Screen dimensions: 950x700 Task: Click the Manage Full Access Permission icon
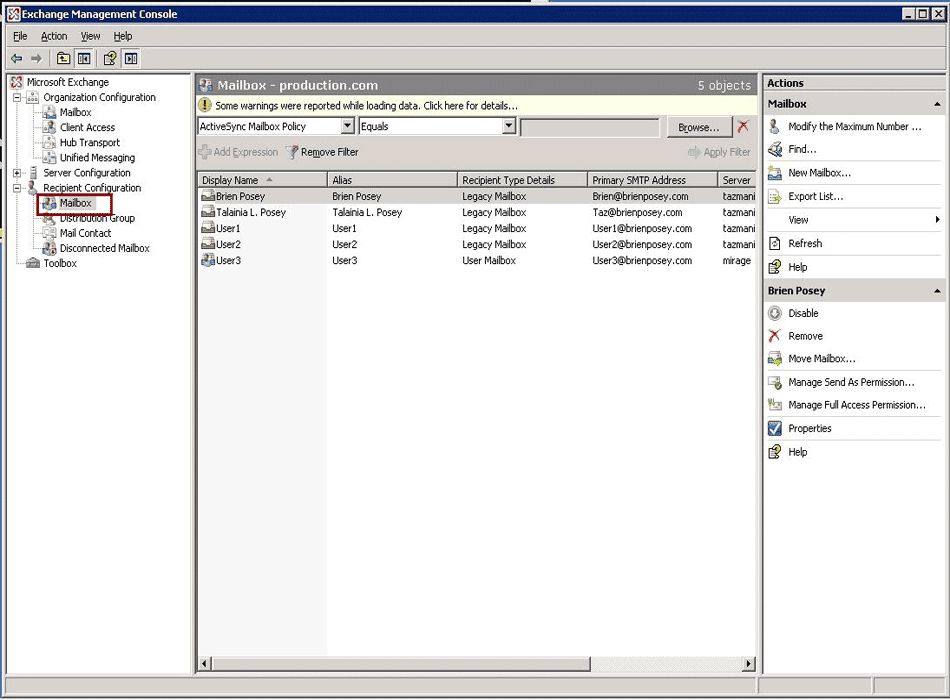[774, 405]
